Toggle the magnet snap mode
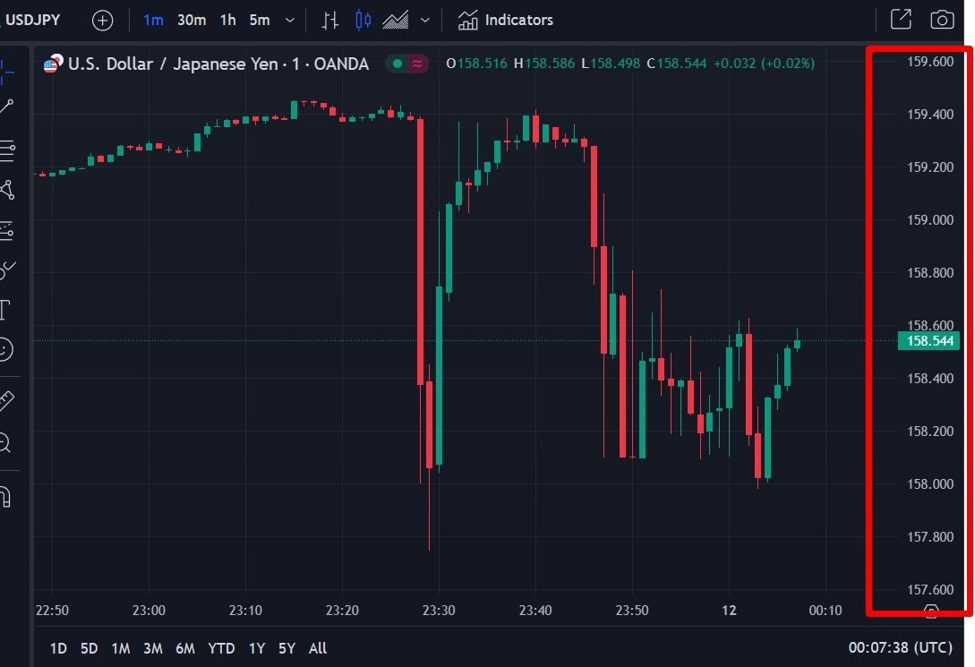975x667 pixels. point(5,496)
